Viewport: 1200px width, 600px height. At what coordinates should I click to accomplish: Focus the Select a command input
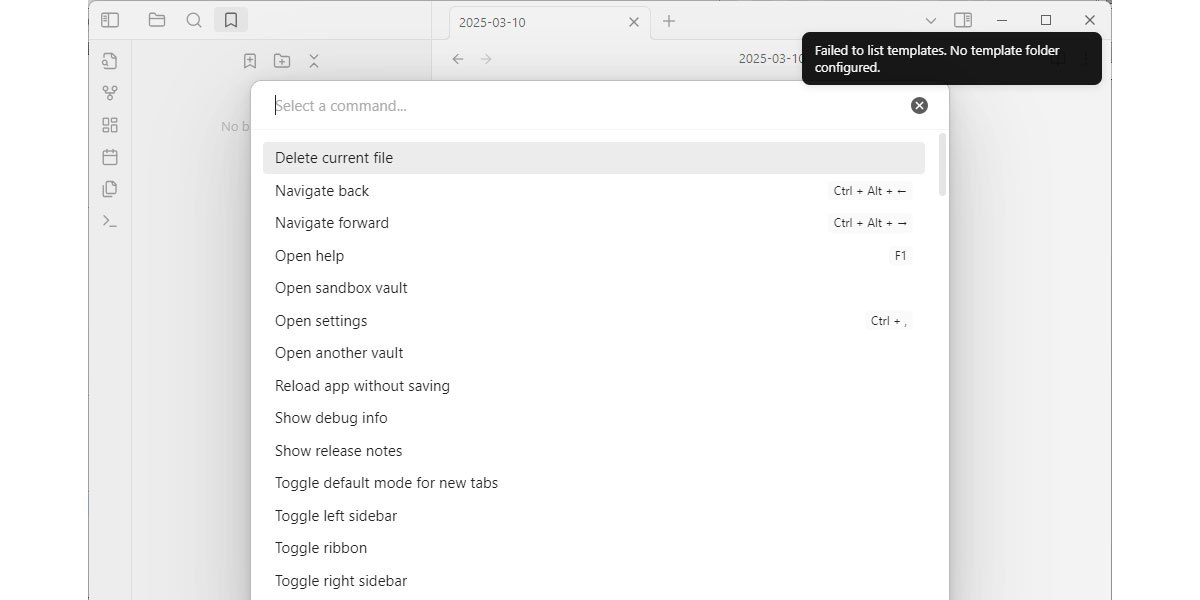tap(580, 106)
